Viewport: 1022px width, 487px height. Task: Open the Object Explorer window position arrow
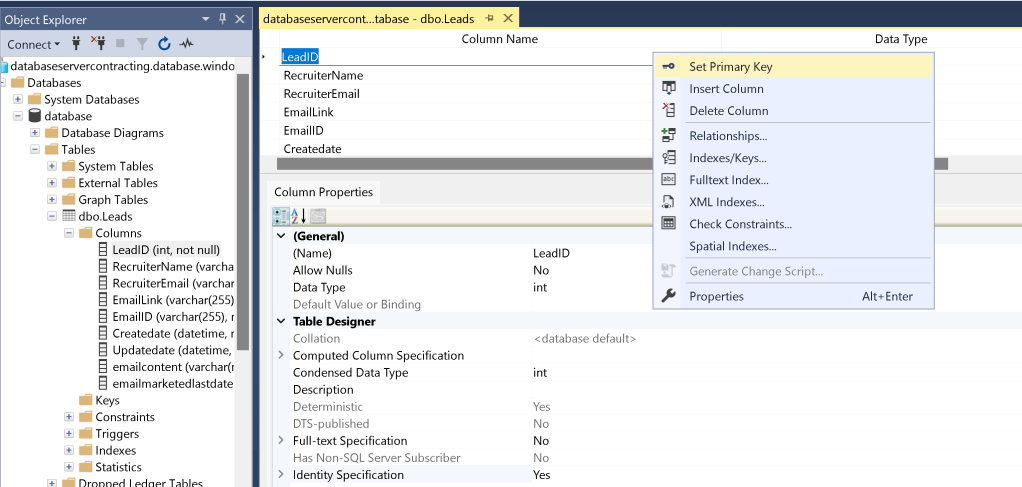(206, 19)
